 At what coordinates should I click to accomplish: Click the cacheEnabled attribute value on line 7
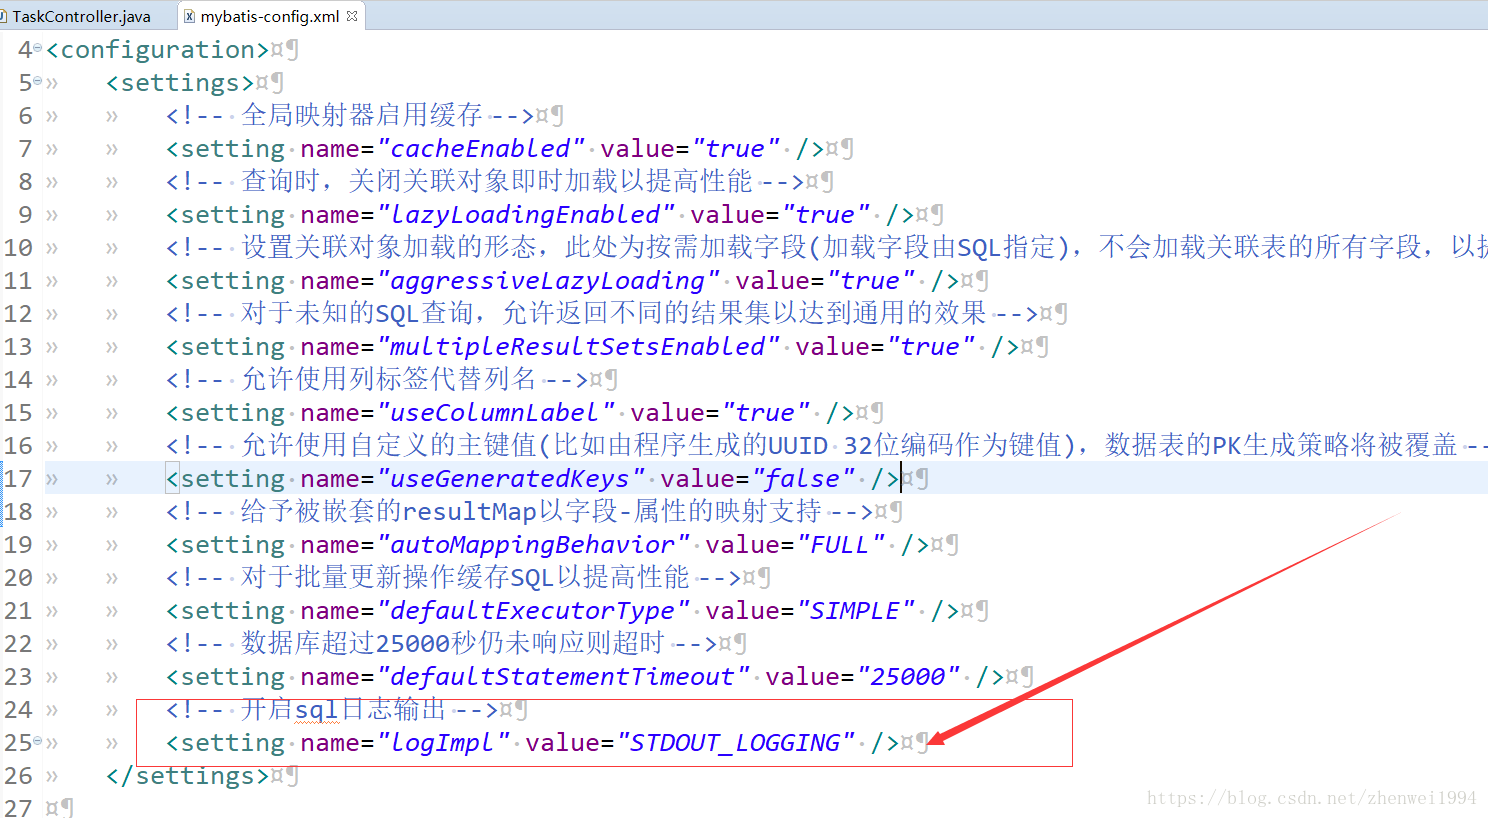(481, 148)
